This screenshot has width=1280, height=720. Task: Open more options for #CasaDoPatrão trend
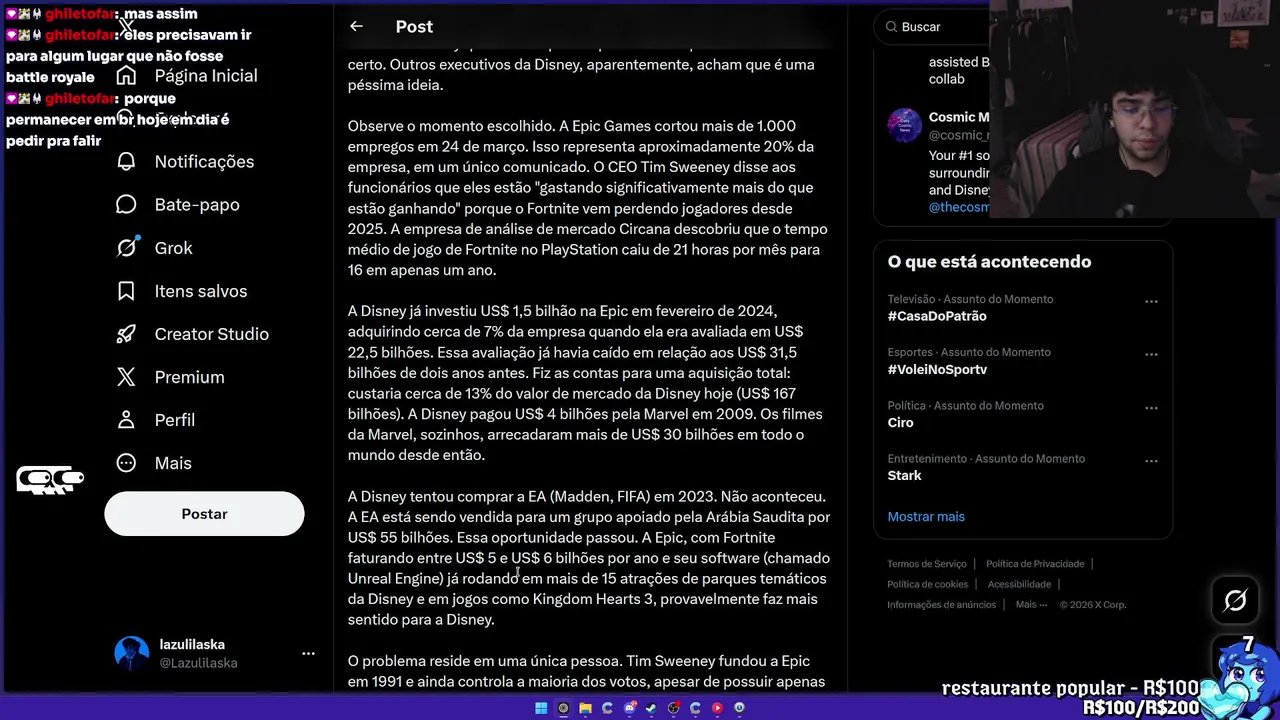click(1151, 301)
